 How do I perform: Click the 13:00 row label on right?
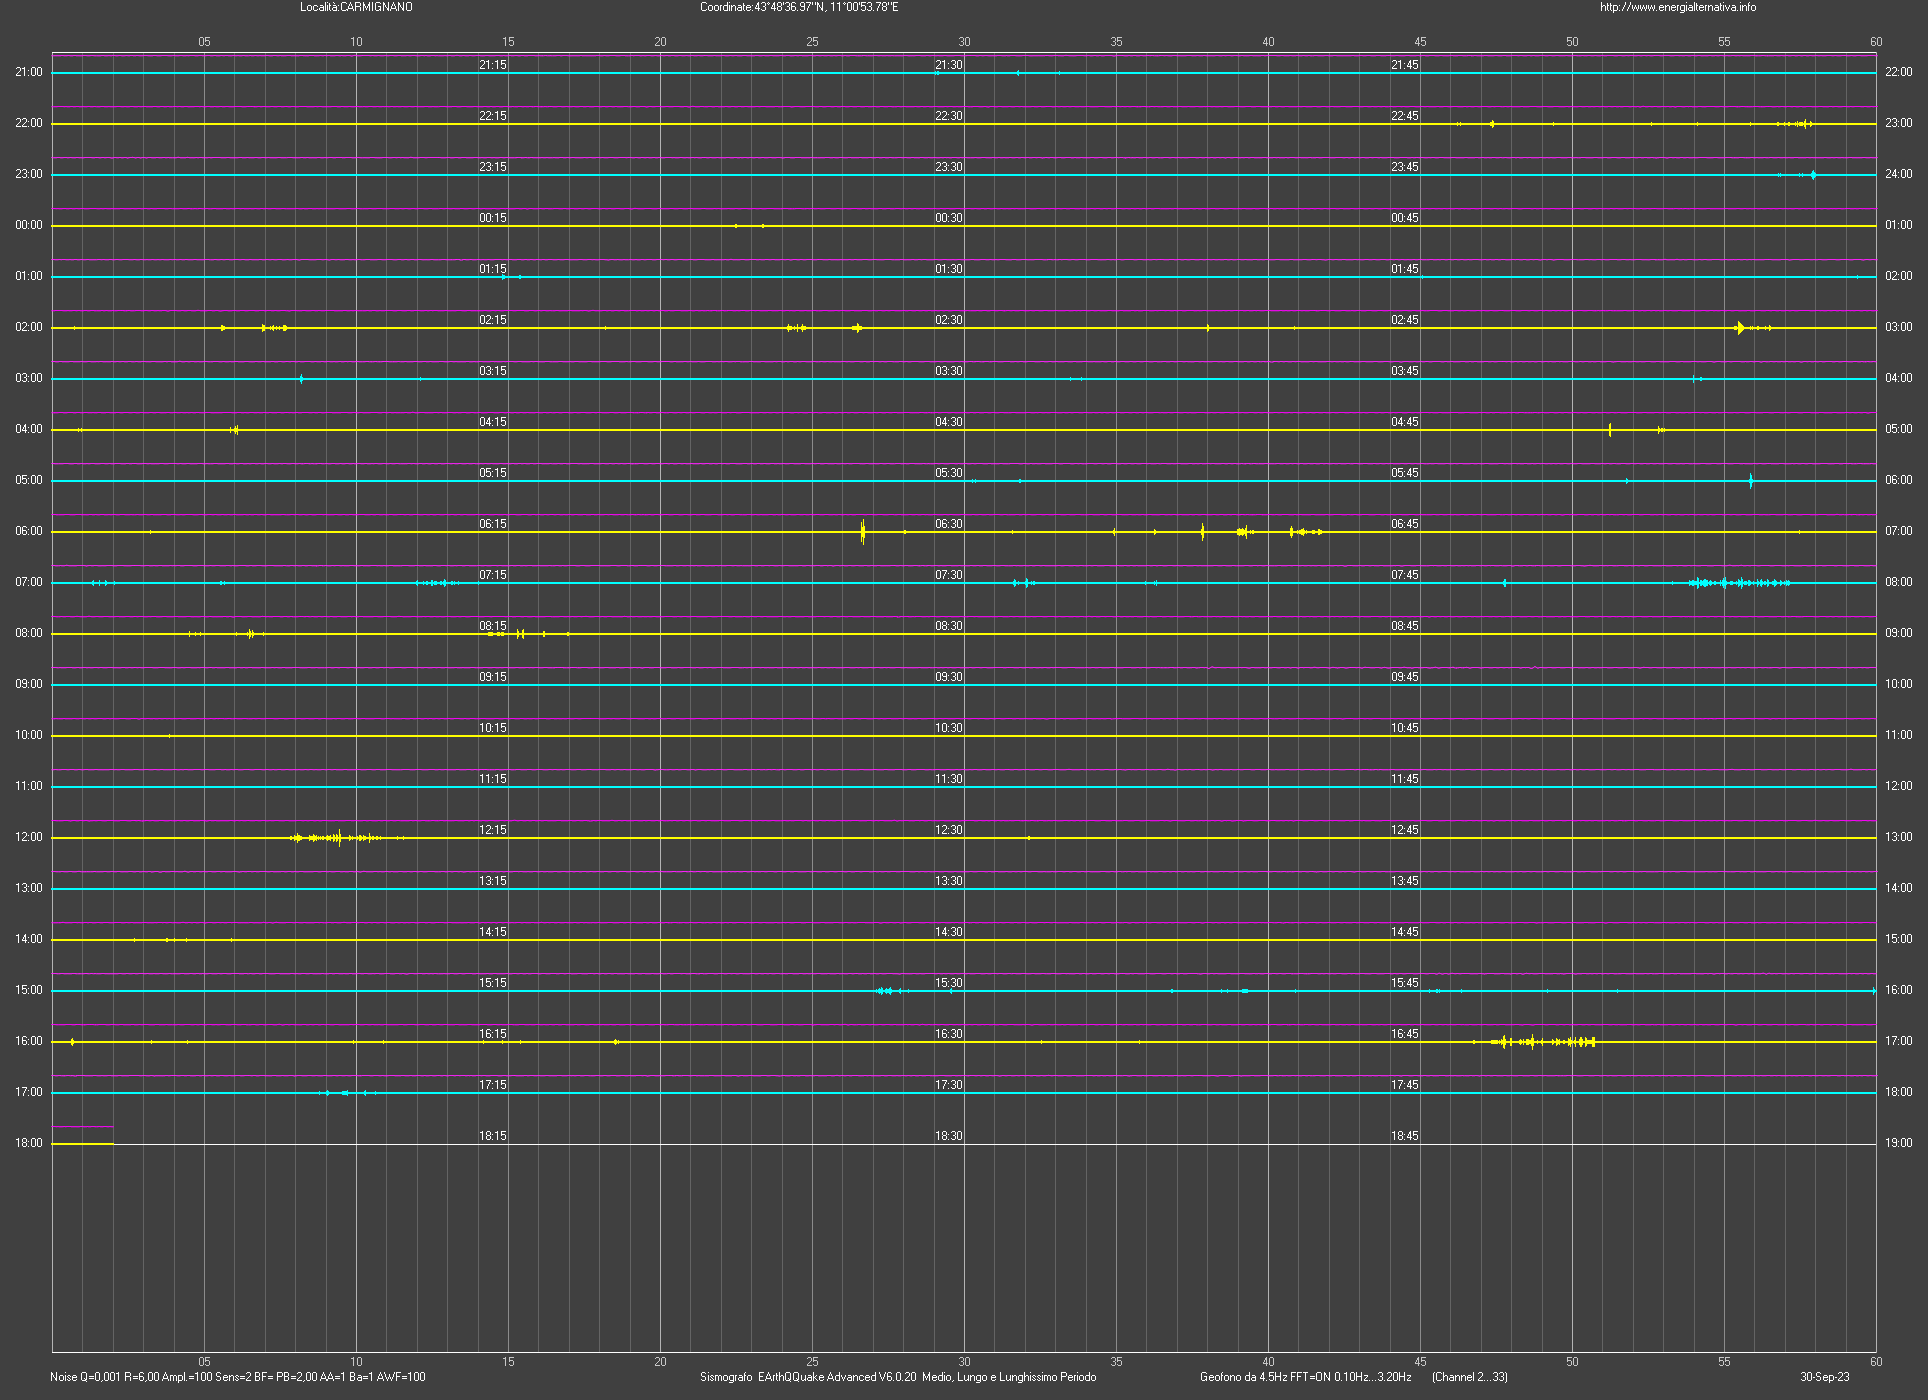coord(1898,837)
